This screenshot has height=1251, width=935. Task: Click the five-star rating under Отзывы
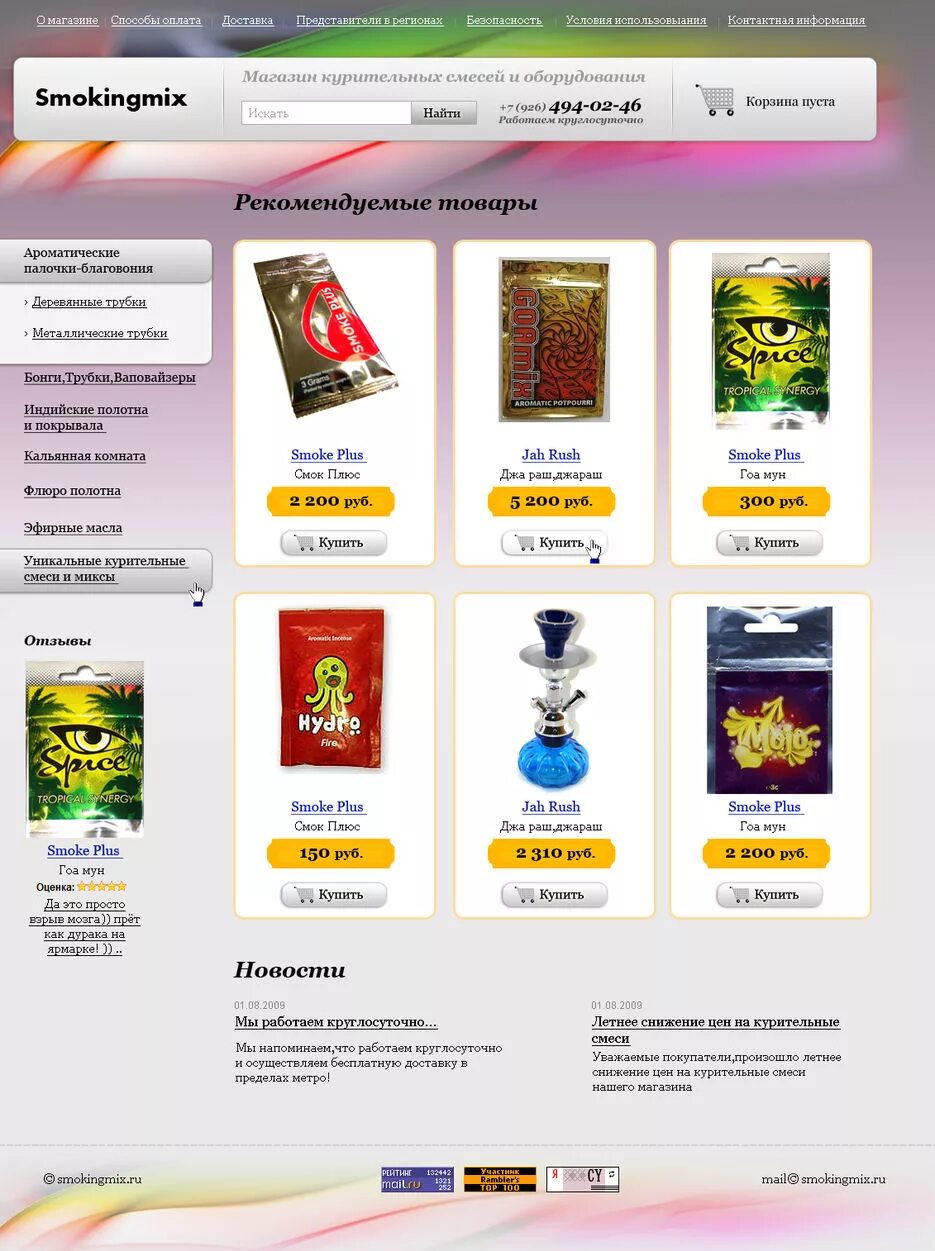[102, 886]
